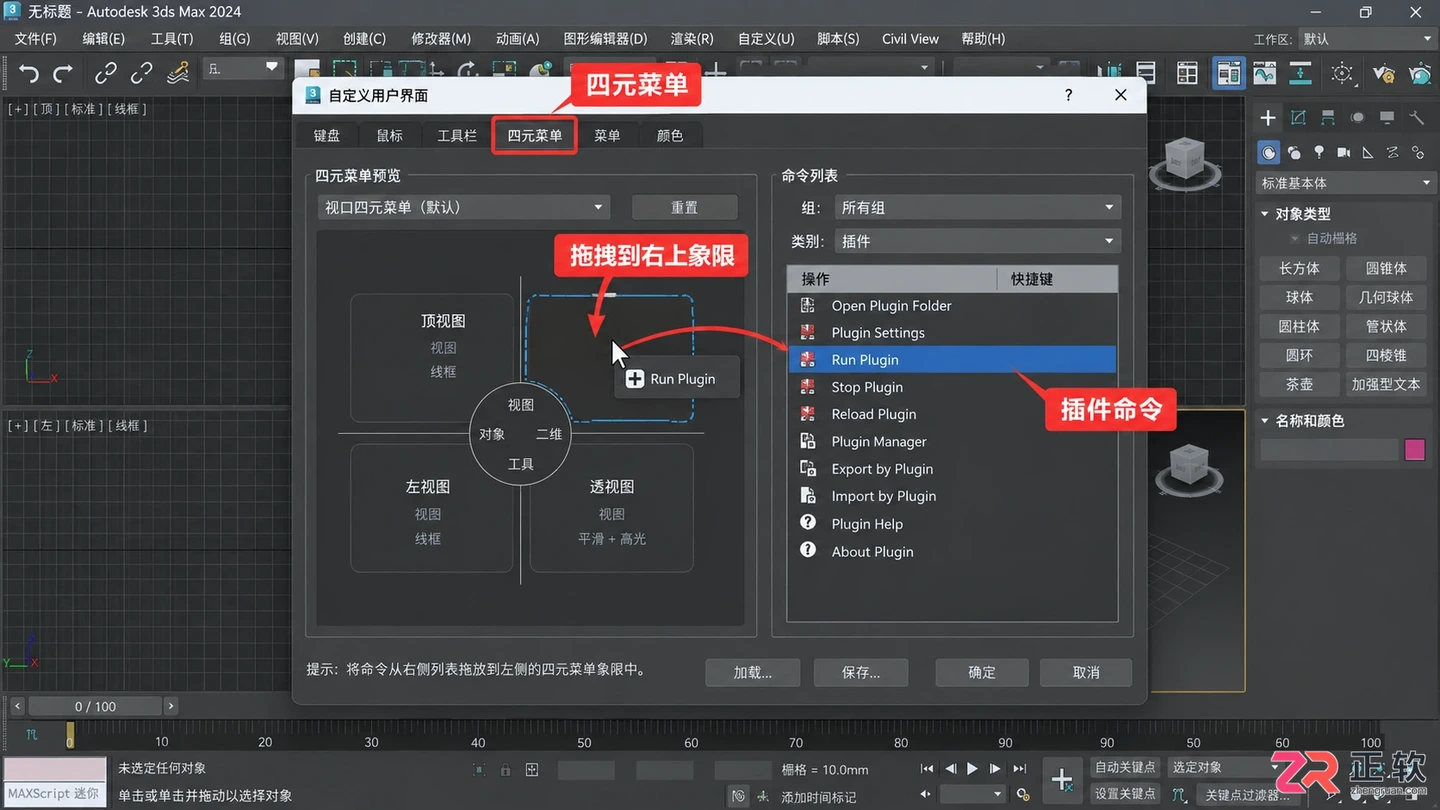Click the large Set Keys plus button
The width and height of the screenshot is (1440, 810).
click(1062, 779)
